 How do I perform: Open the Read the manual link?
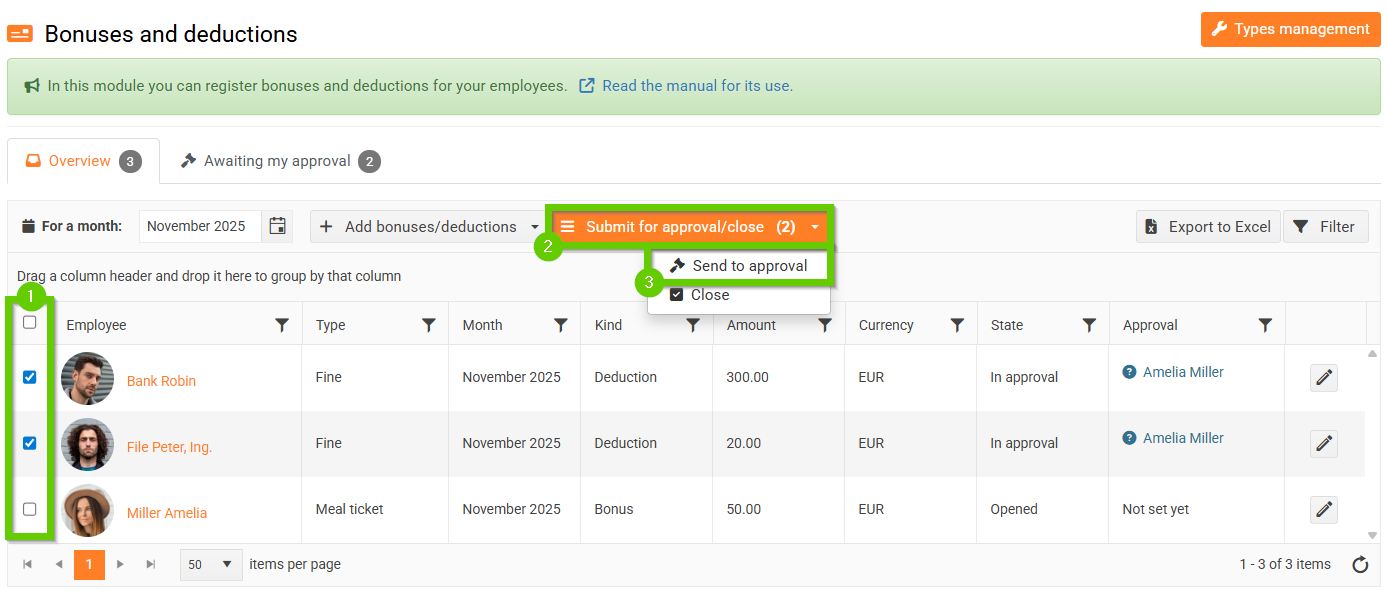[x=697, y=86]
